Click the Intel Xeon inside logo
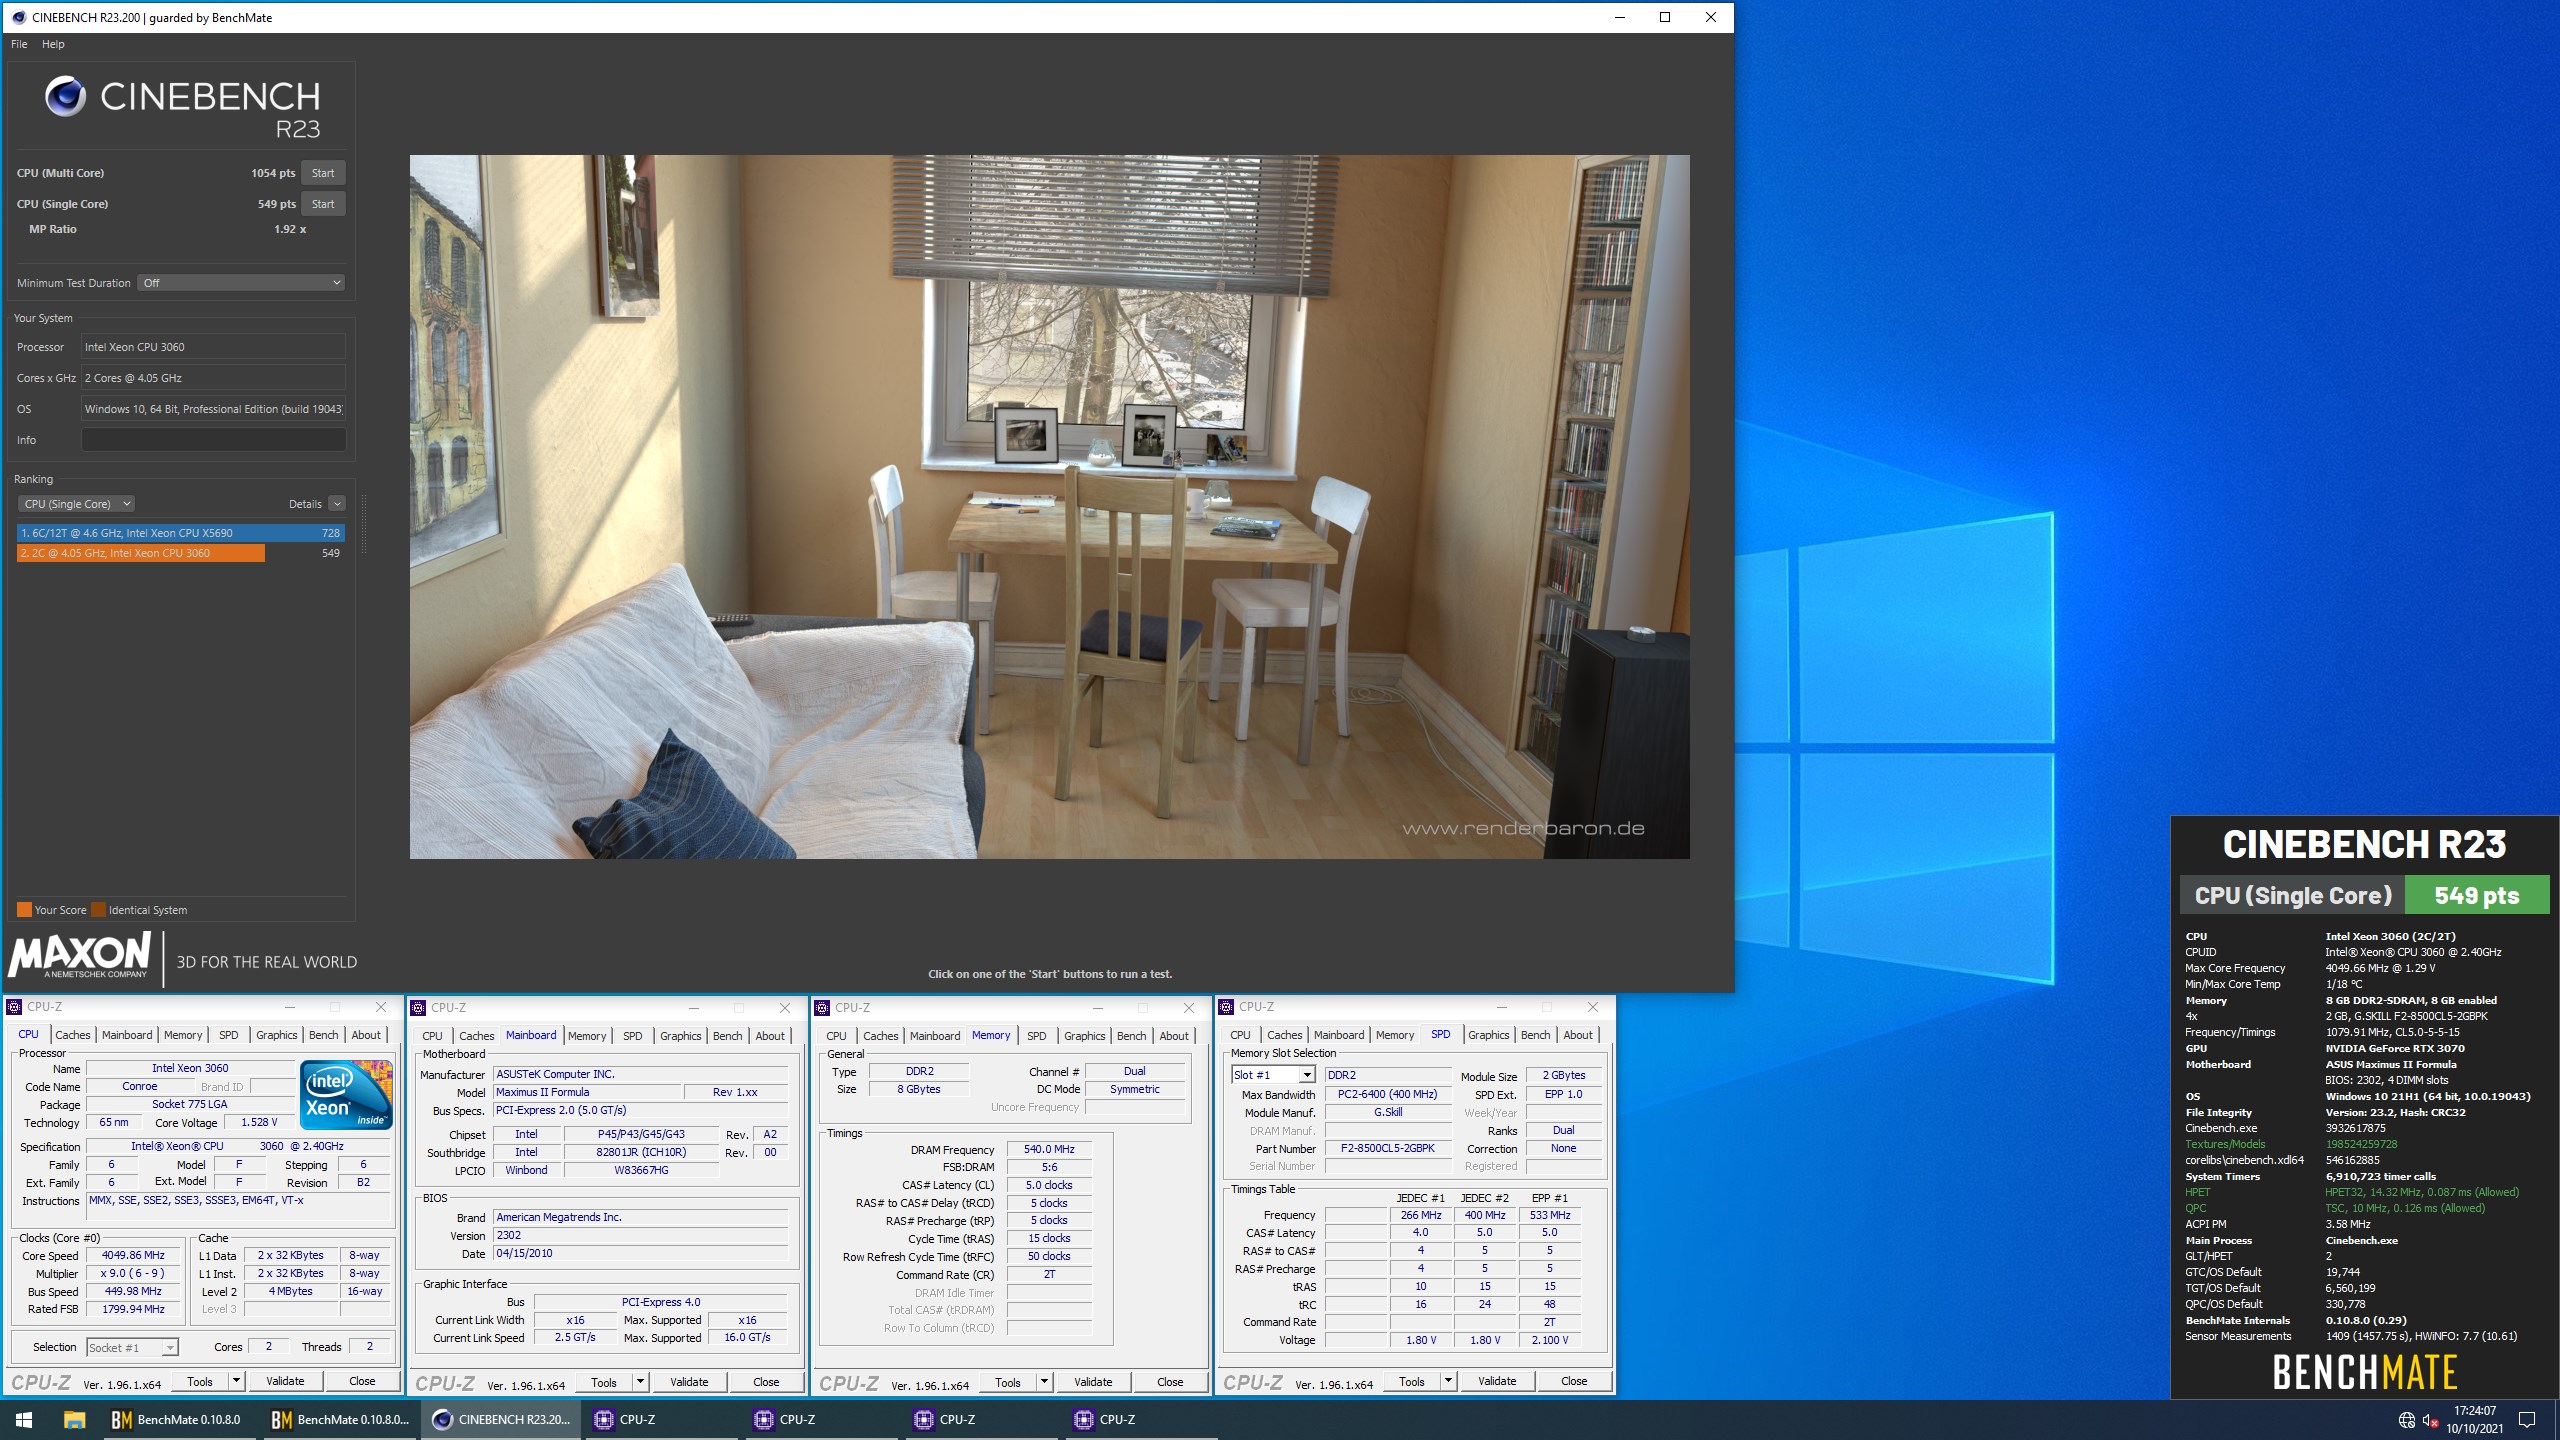This screenshot has width=2560, height=1440. 346,1095
